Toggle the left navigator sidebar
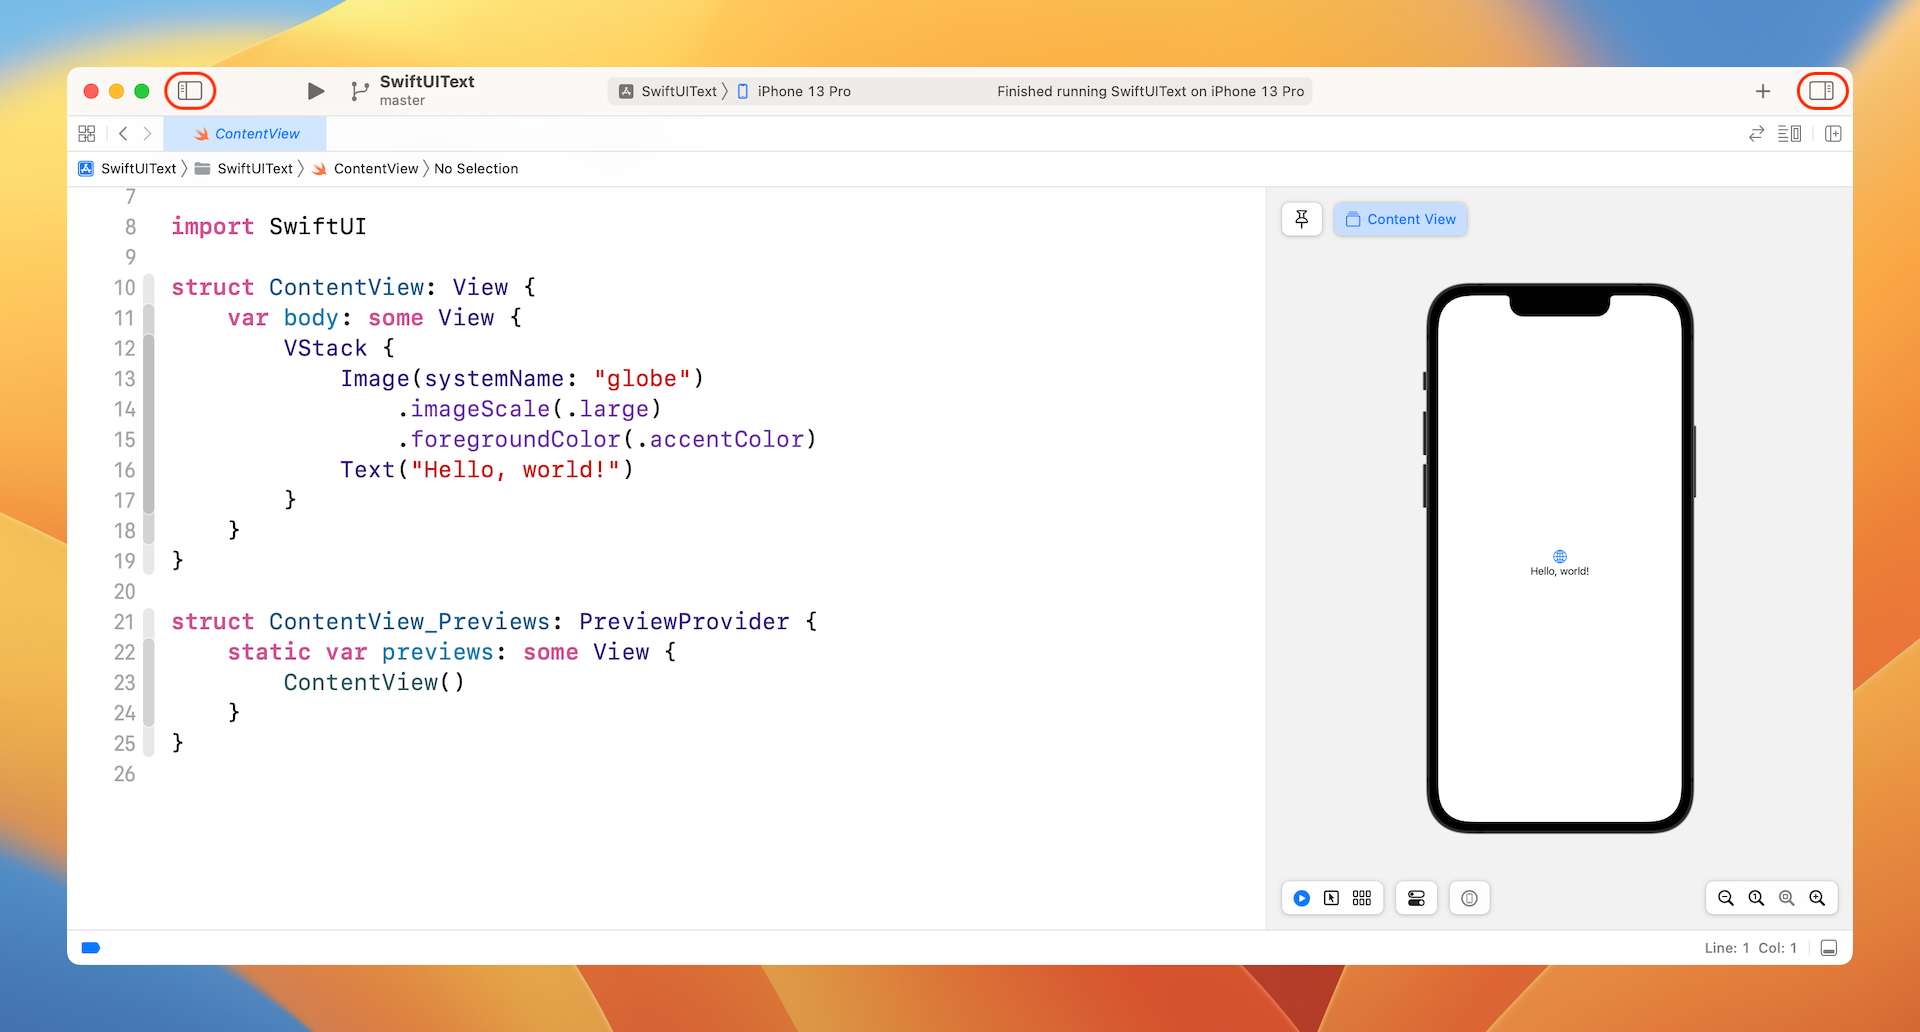The image size is (1920, 1032). coord(190,91)
